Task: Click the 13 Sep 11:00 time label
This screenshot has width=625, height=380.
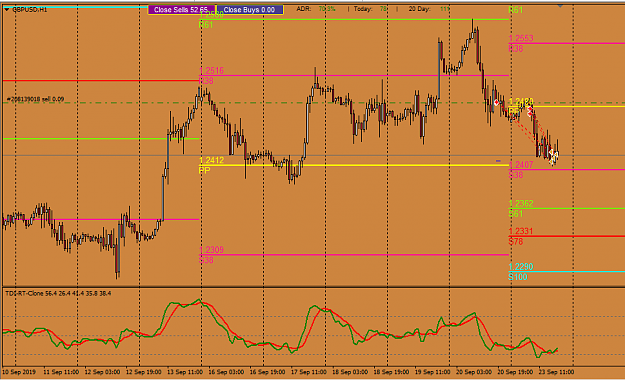Action: tap(185, 372)
